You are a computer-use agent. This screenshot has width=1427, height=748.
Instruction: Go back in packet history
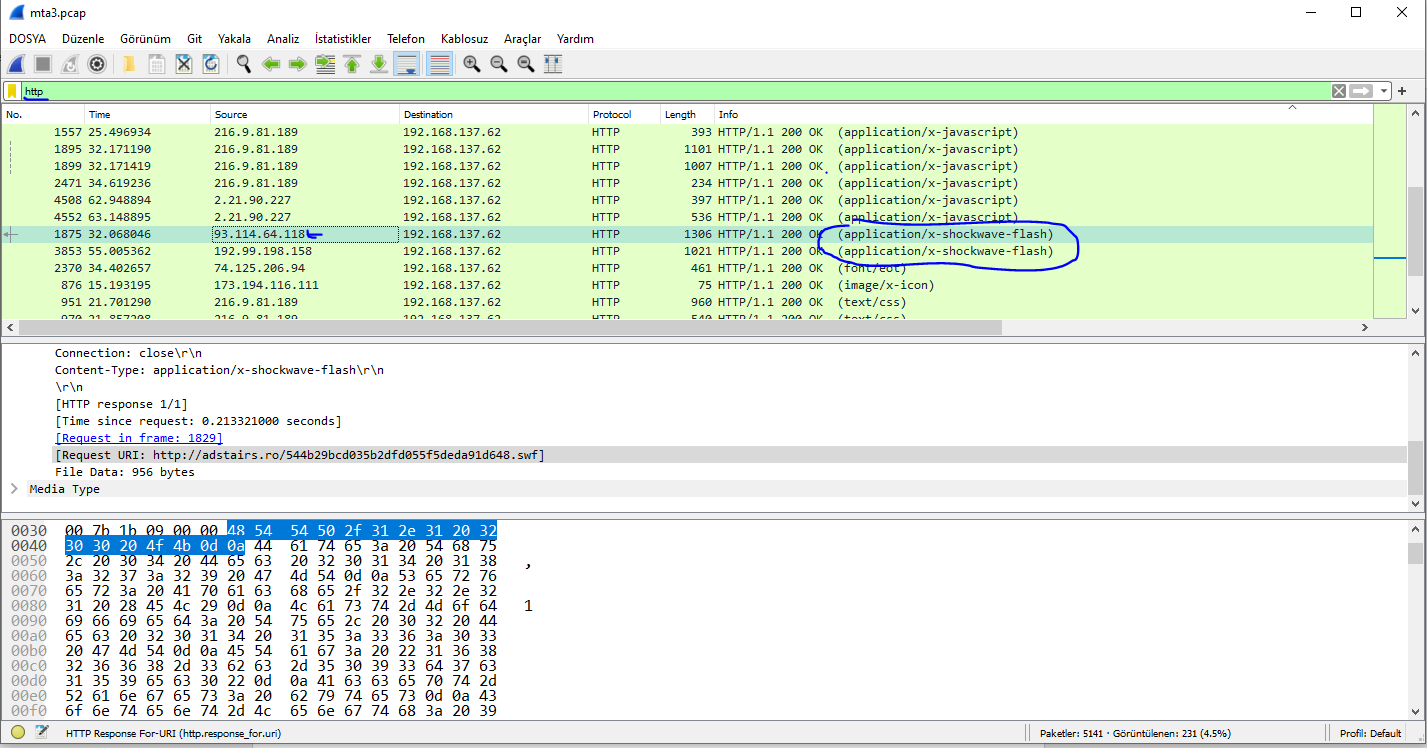[270, 64]
